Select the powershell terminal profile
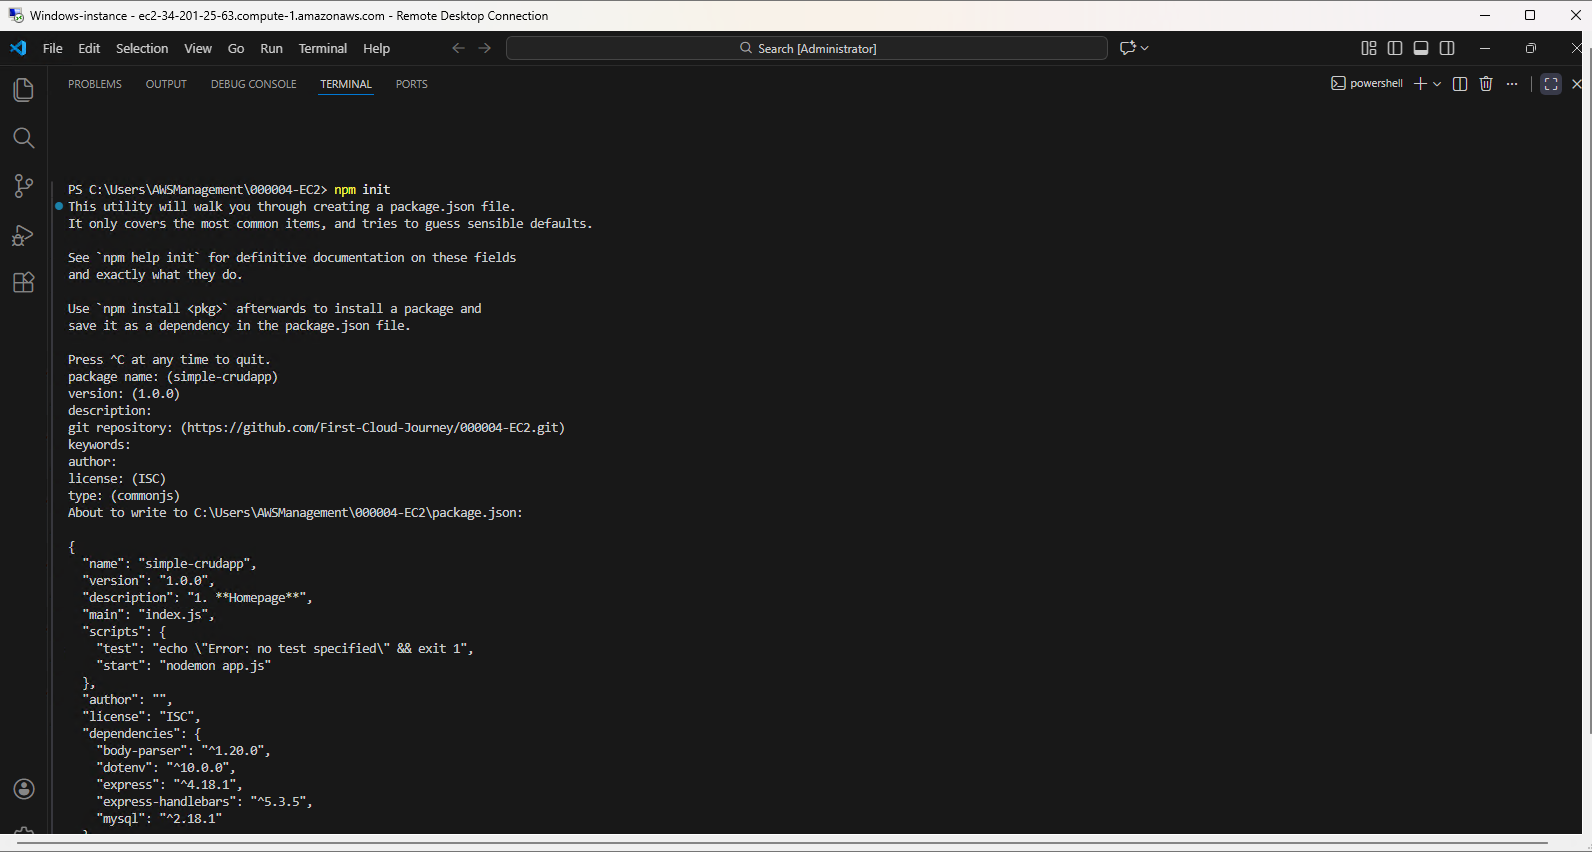The image size is (1592, 852). tap(1367, 84)
